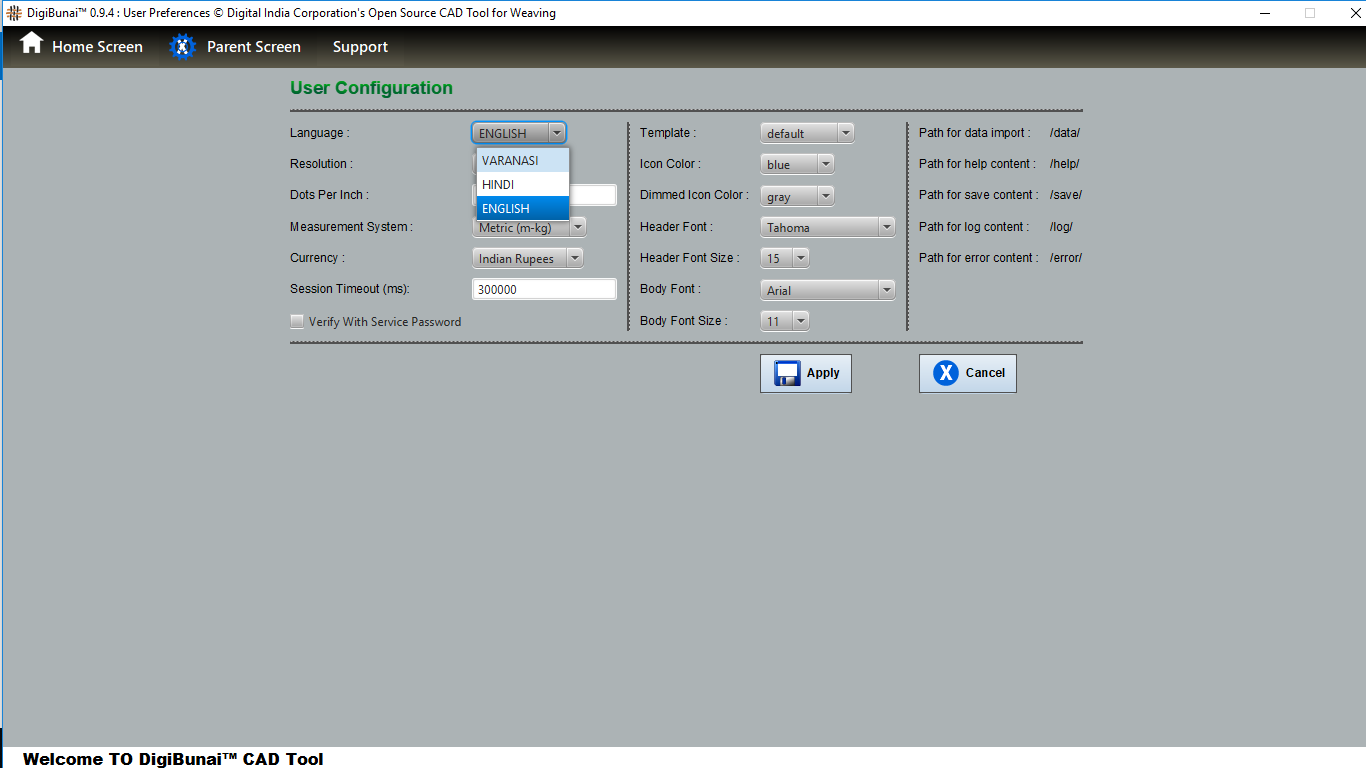1366x768 pixels.
Task: Open the Dimmed Icon Color dropdown
Action: (x=797, y=197)
